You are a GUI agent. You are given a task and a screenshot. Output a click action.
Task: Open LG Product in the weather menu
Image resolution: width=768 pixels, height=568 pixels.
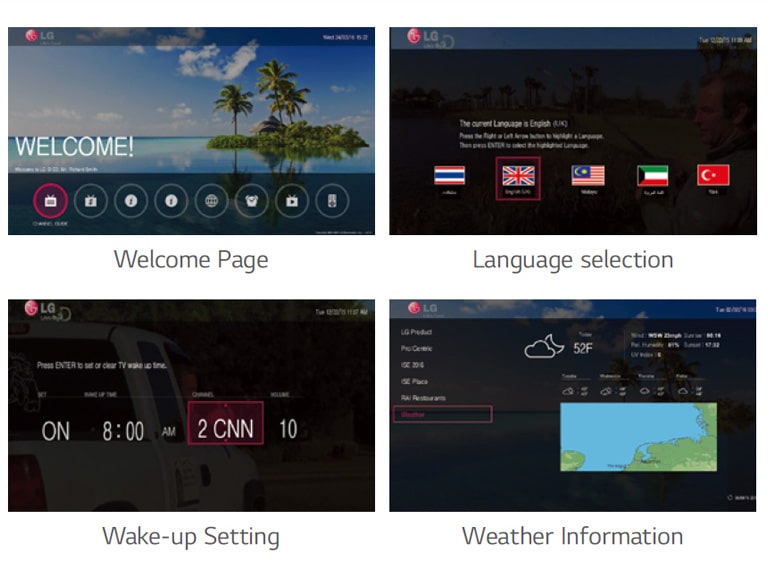(416, 332)
